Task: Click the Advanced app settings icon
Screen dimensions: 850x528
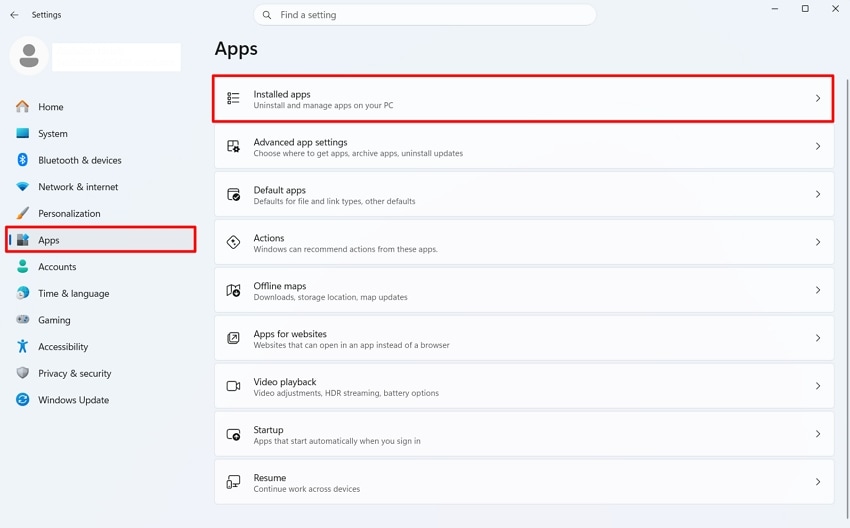Action: (233, 146)
